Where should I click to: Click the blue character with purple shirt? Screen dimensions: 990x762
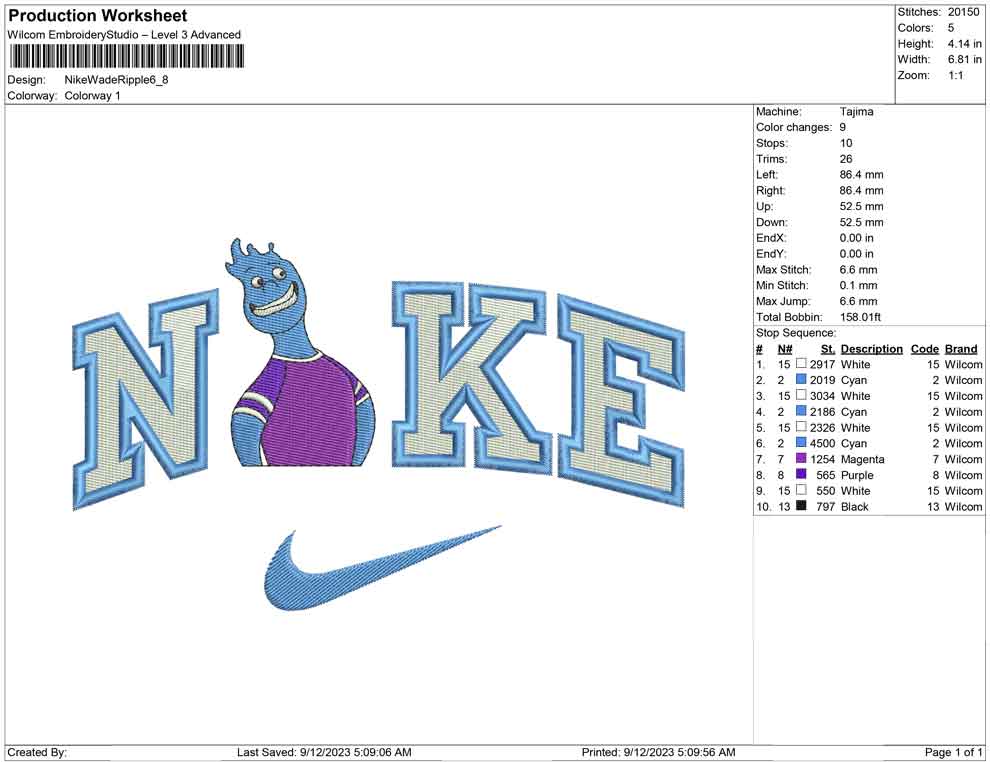pos(300,354)
